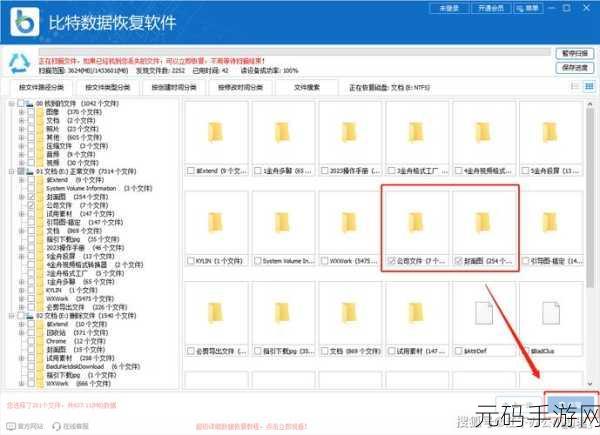Screen dimensions: 600x435
Task: Open the 按修改时间分类 tab
Action: click(240, 88)
